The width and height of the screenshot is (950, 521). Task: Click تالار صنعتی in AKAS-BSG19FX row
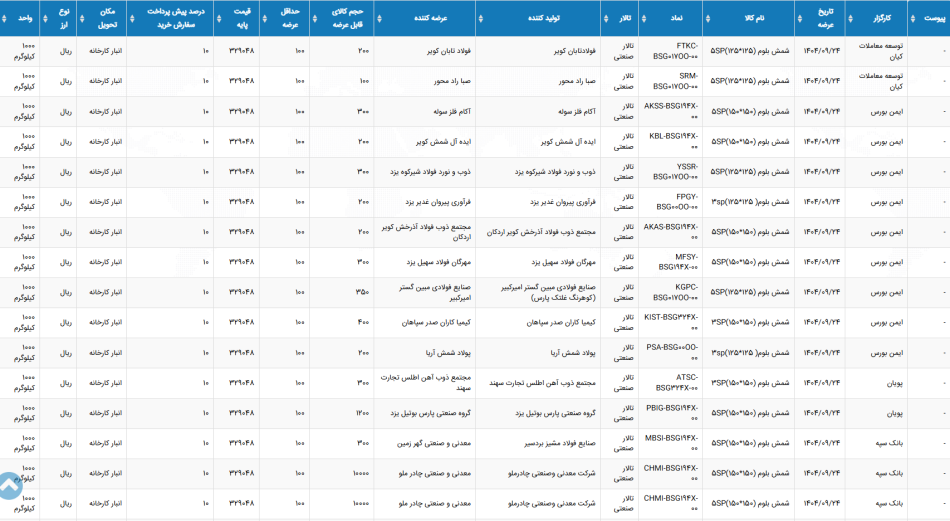coord(623,232)
